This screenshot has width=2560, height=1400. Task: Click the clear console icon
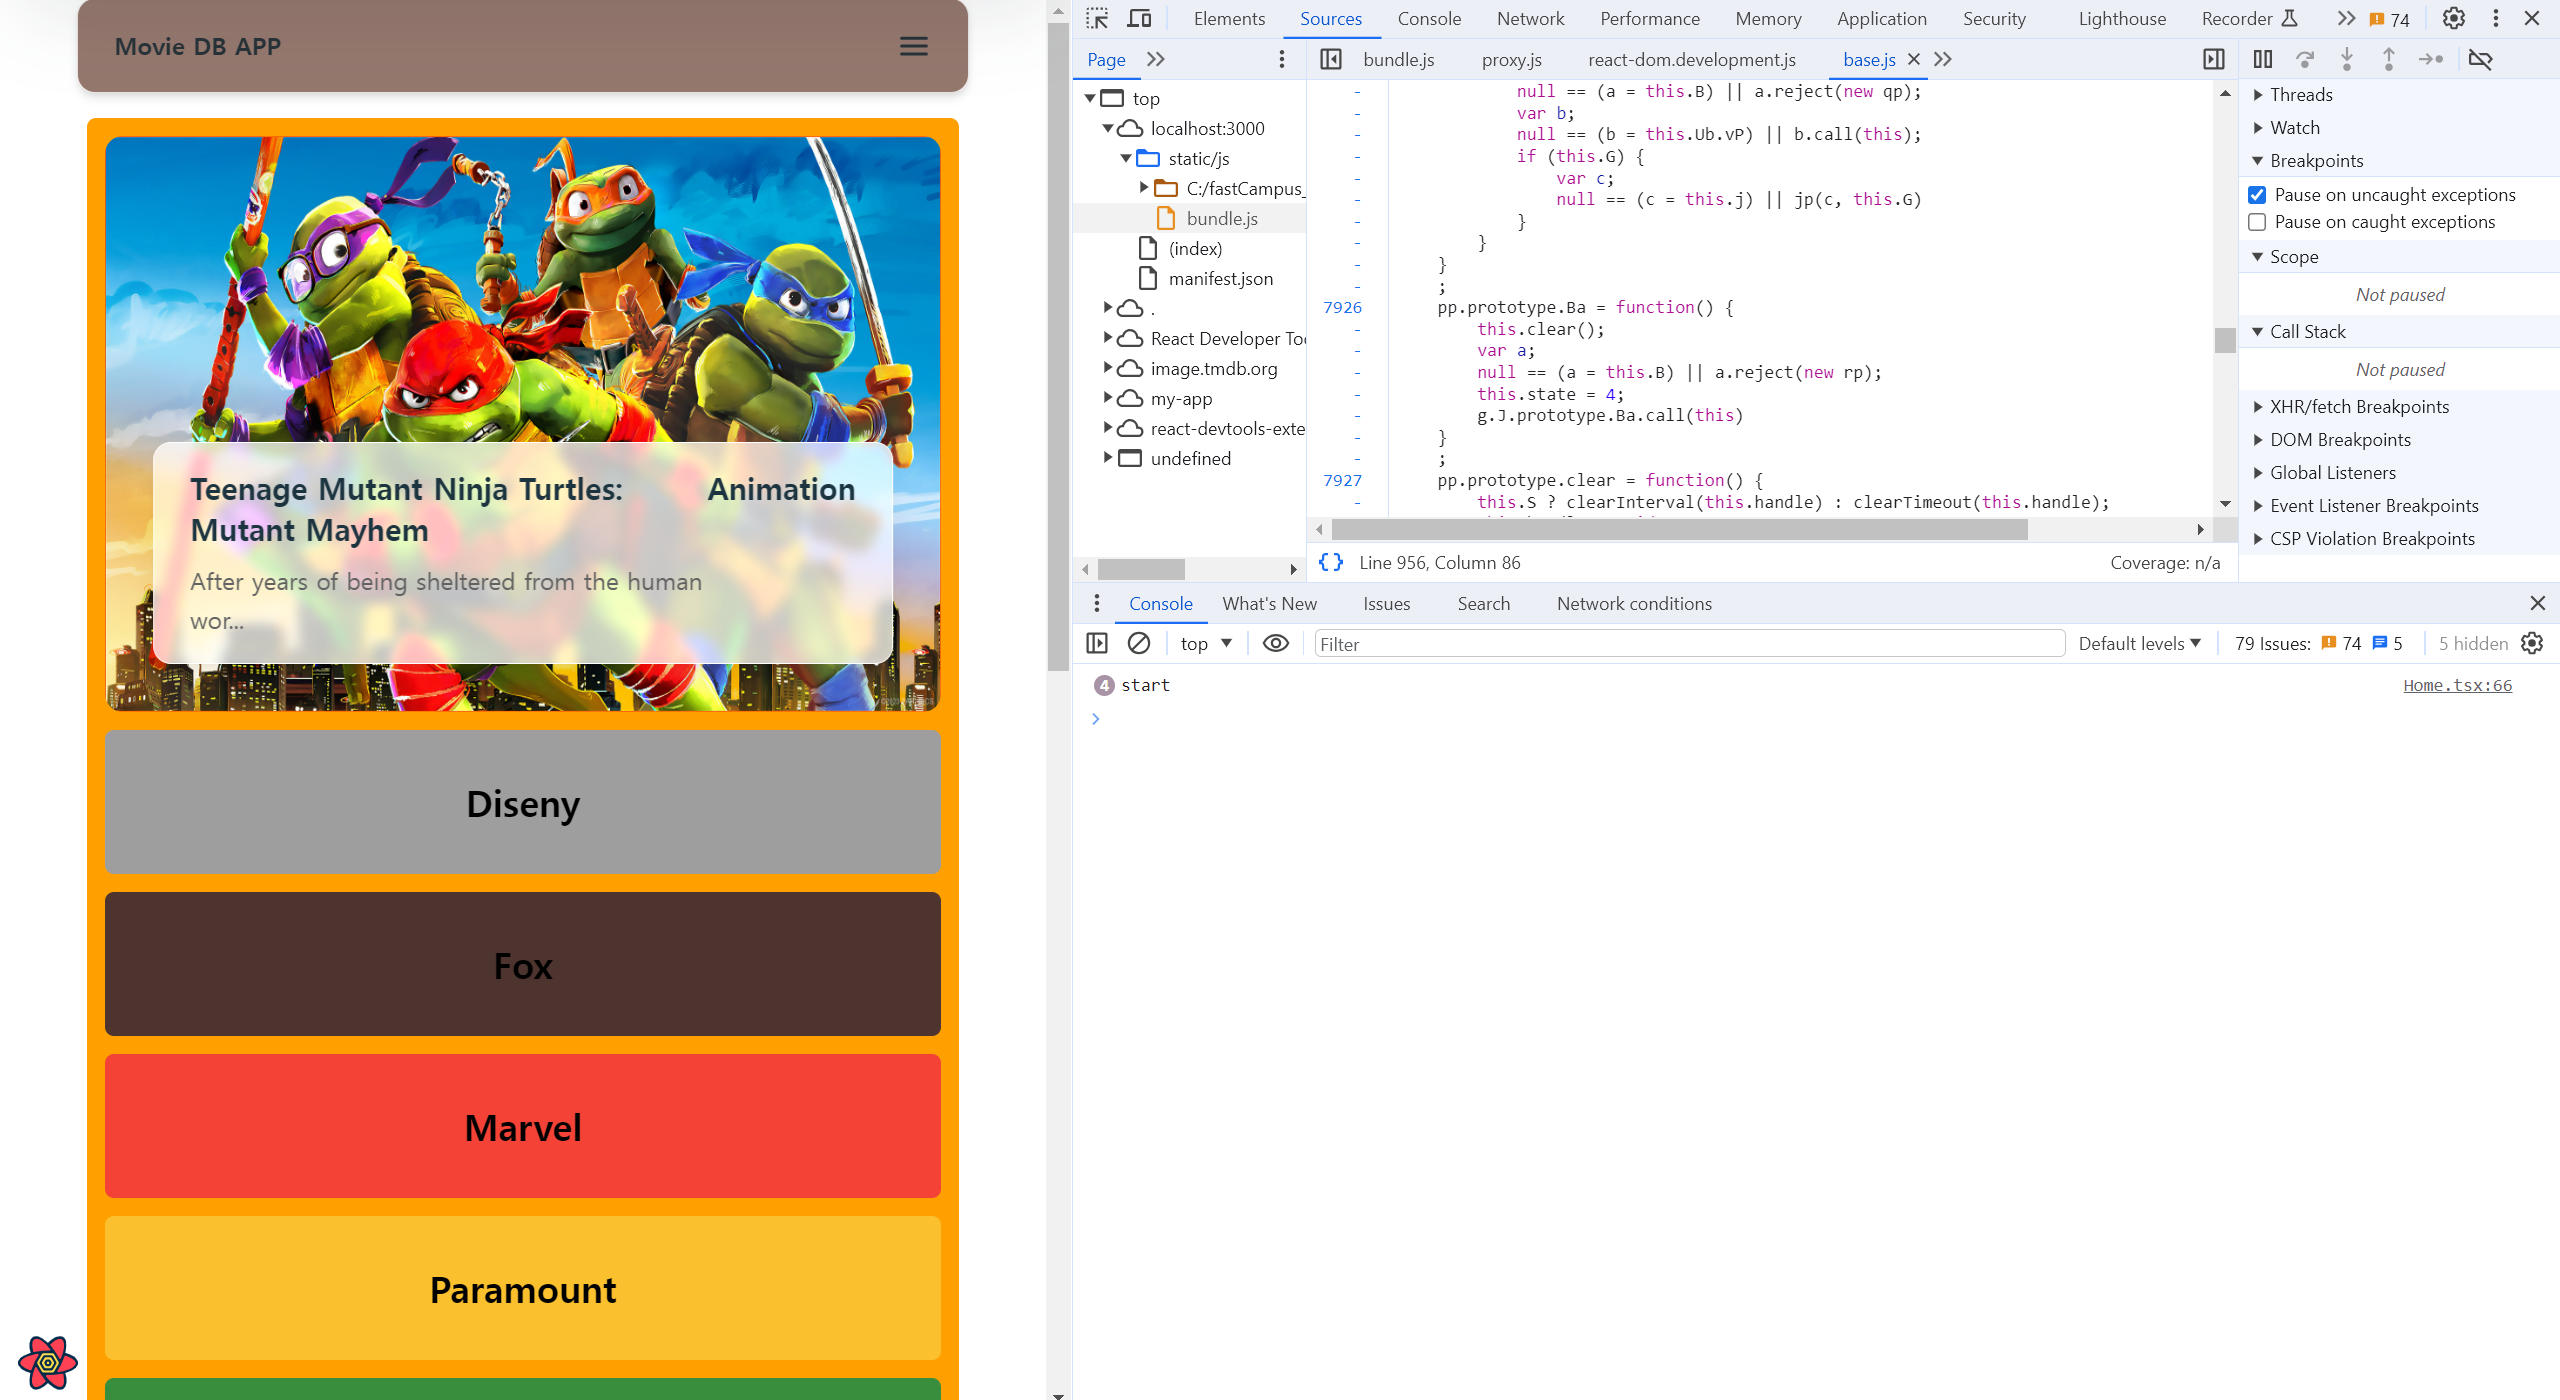tap(1138, 643)
